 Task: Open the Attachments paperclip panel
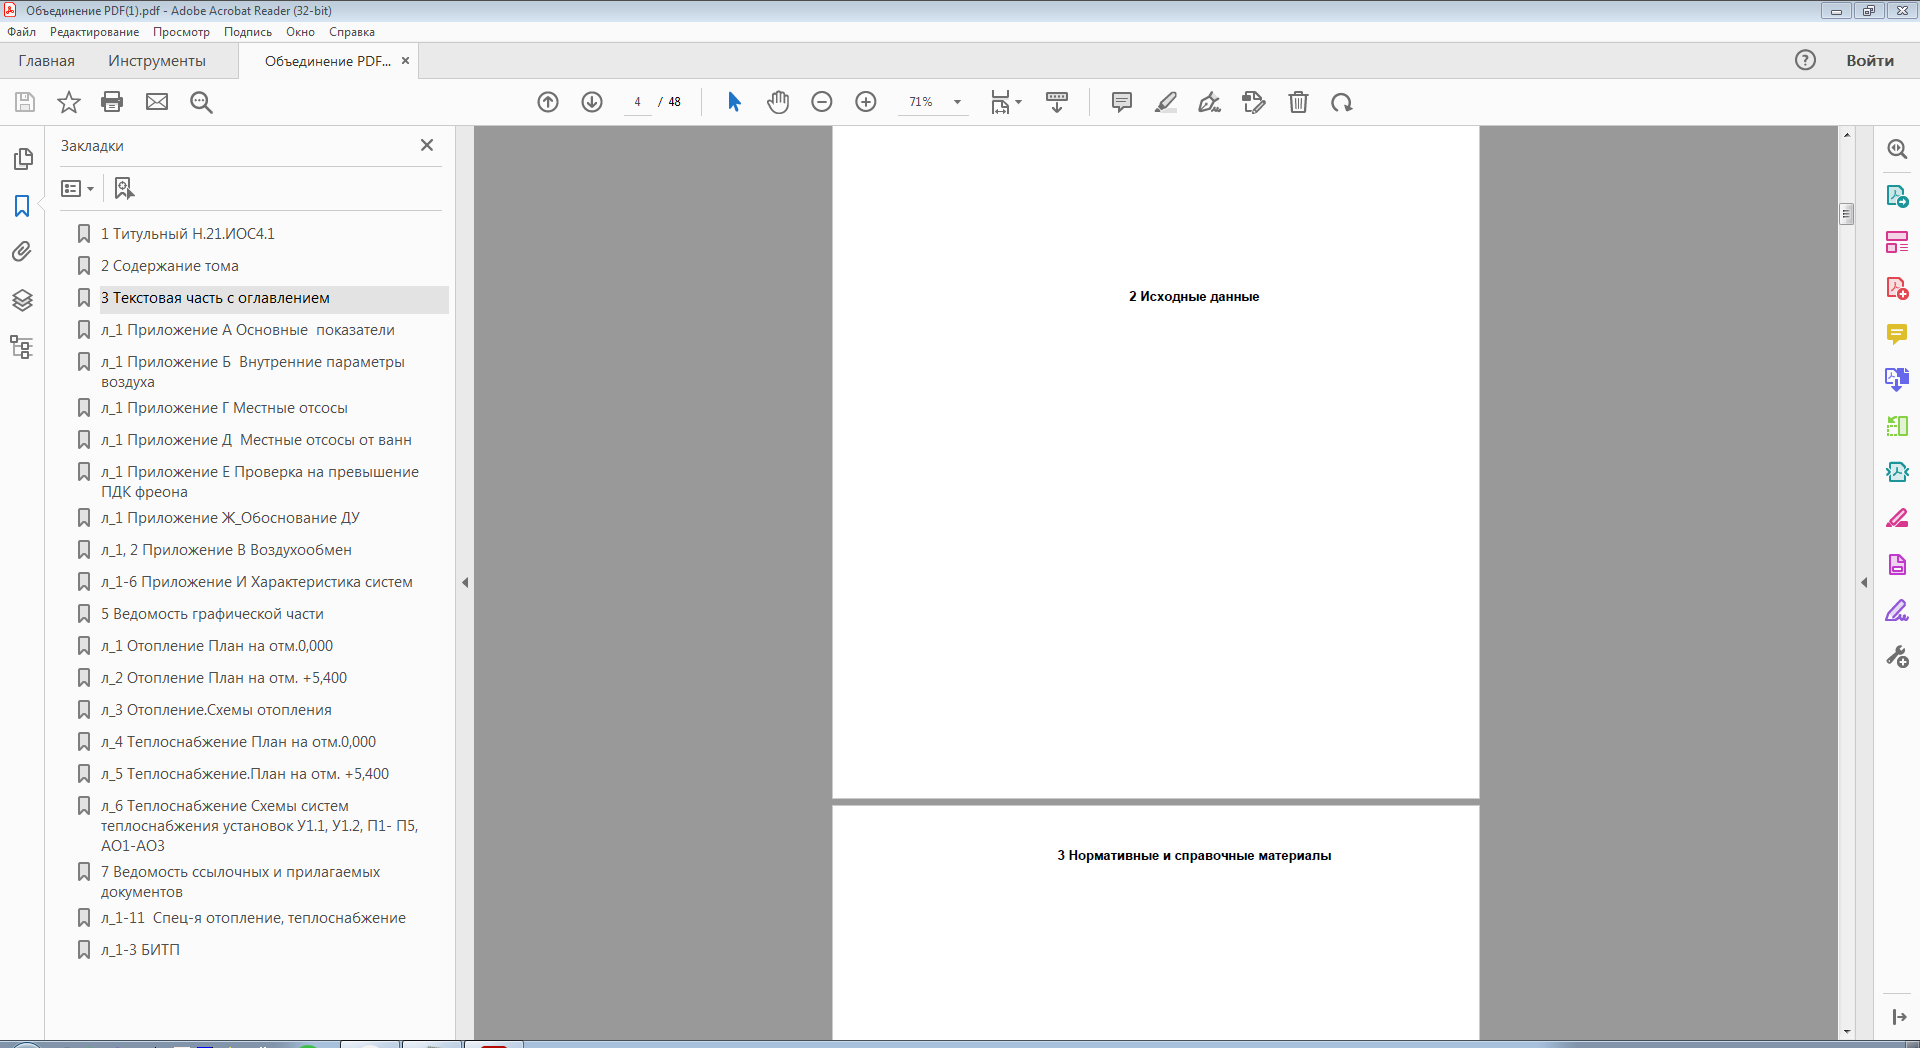pos(22,252)
